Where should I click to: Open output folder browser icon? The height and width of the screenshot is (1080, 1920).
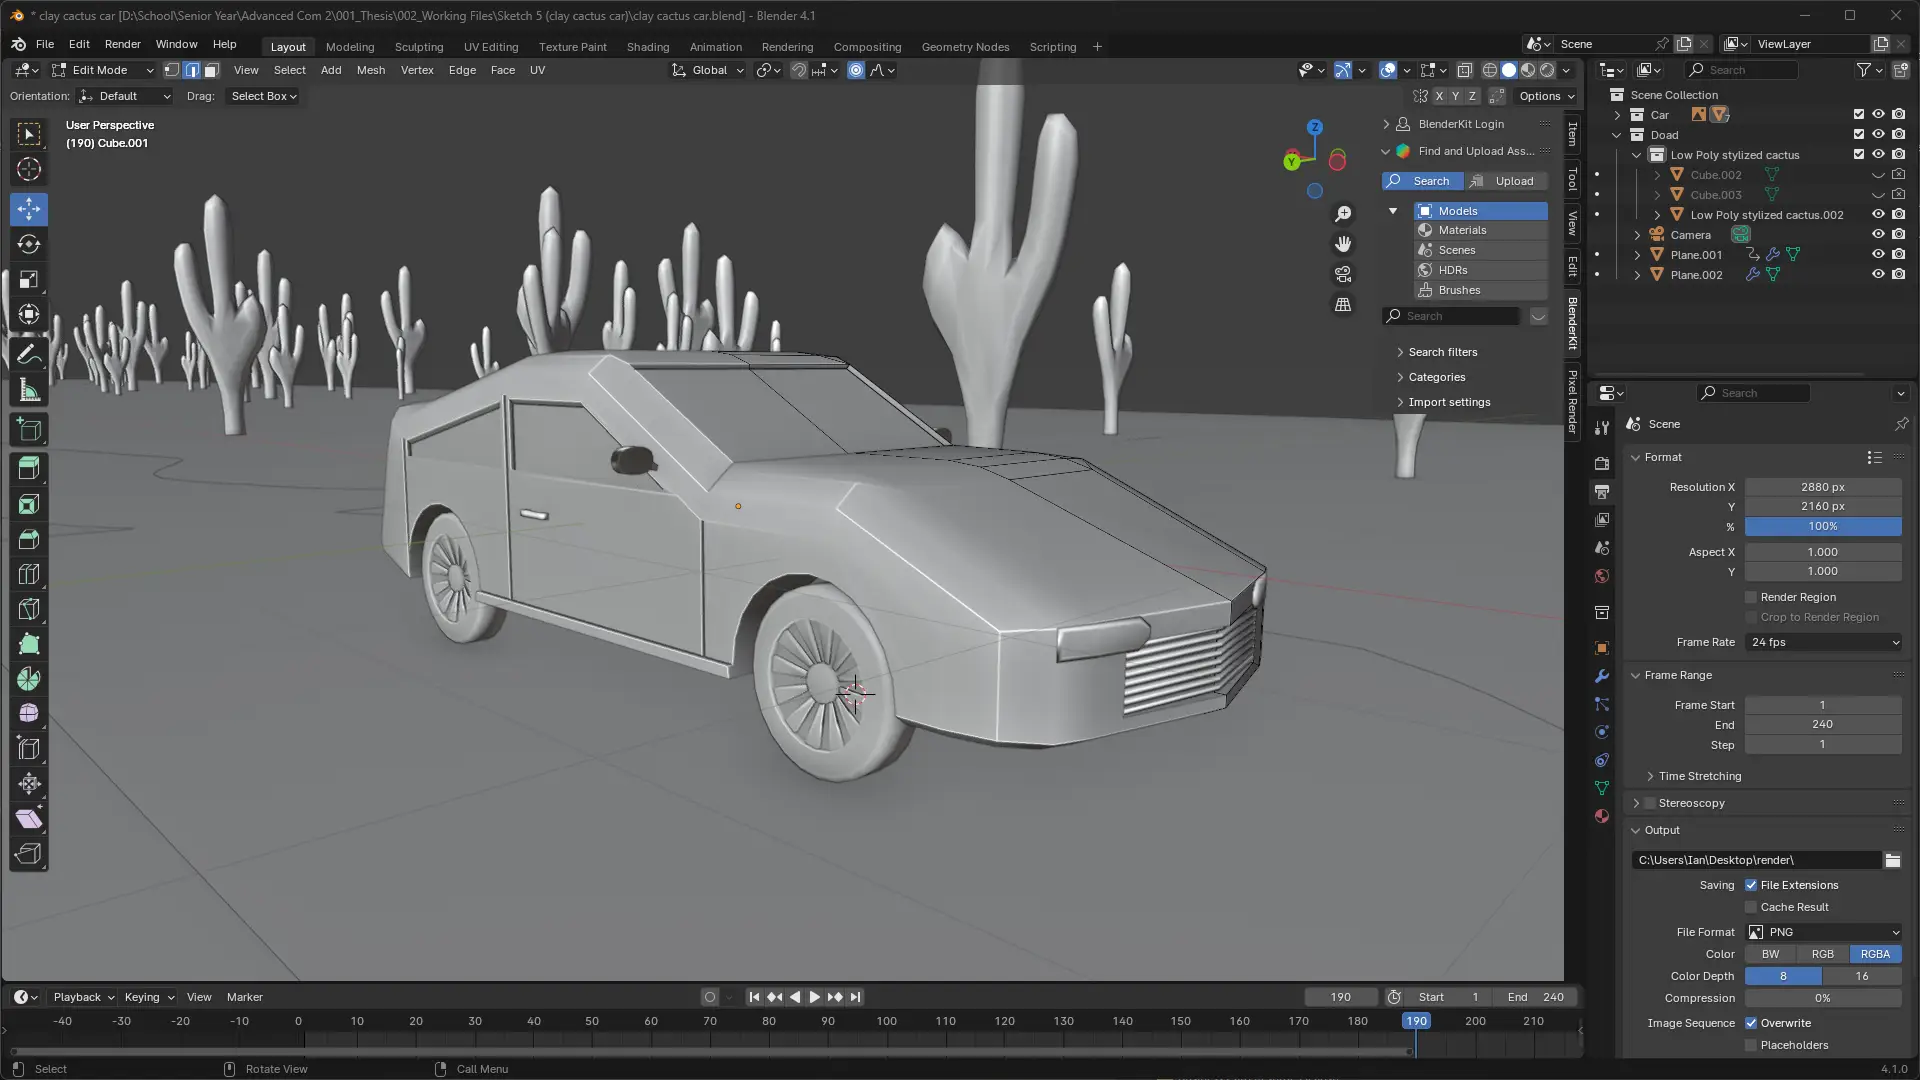(1892, 860)
